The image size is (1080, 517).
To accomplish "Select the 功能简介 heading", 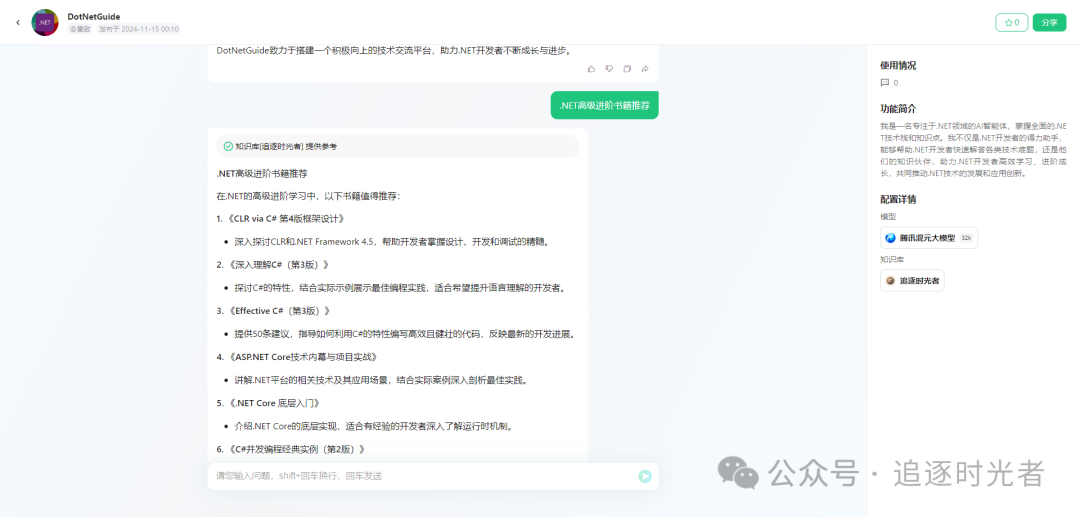I will 898,109.
